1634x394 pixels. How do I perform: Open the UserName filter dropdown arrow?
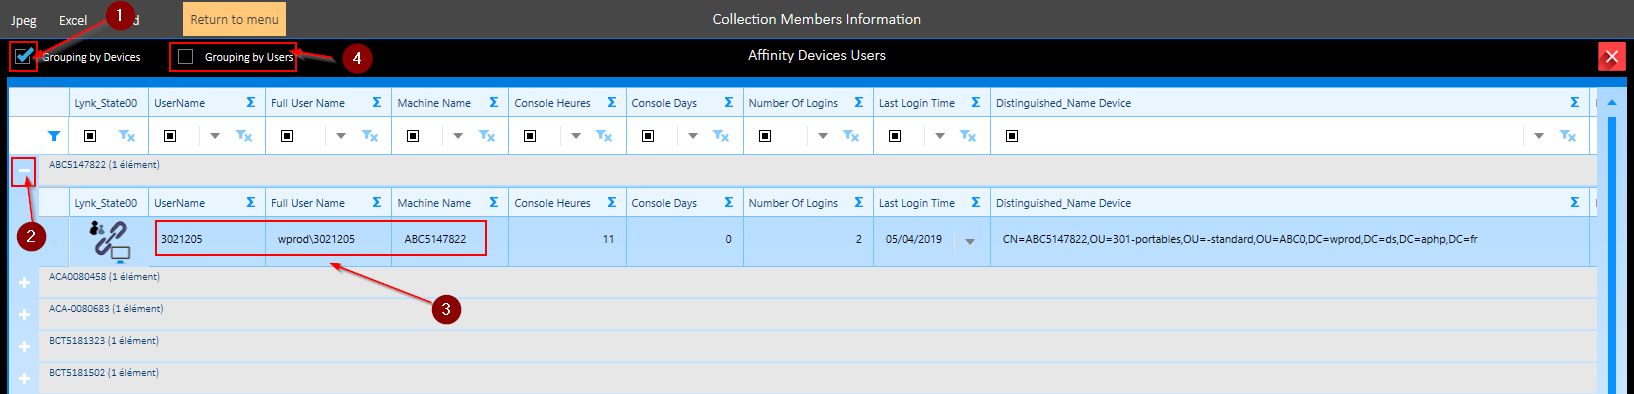(215, 136)
